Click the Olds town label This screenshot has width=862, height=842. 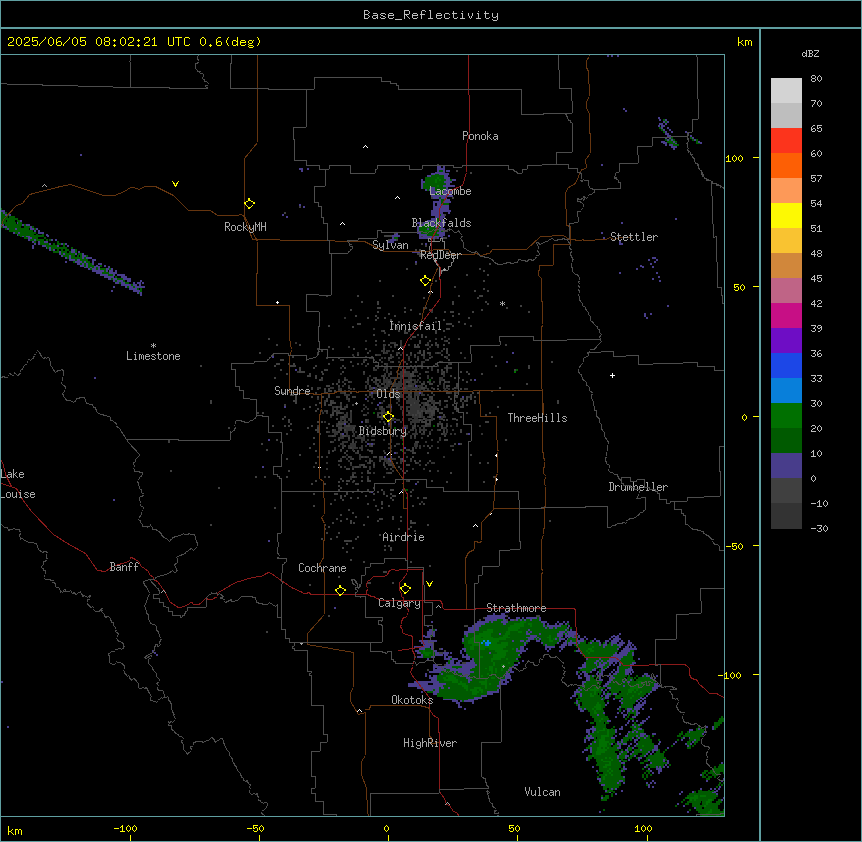point(388,394)
